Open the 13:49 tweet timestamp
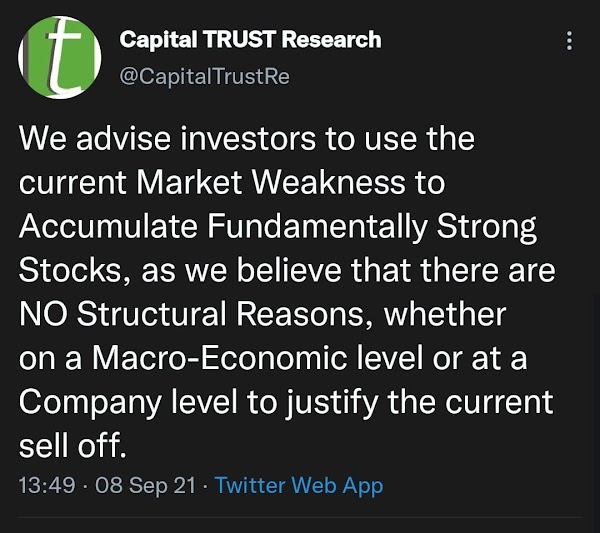600x533 pixels. pyautogui.click(x=47, y=485)
